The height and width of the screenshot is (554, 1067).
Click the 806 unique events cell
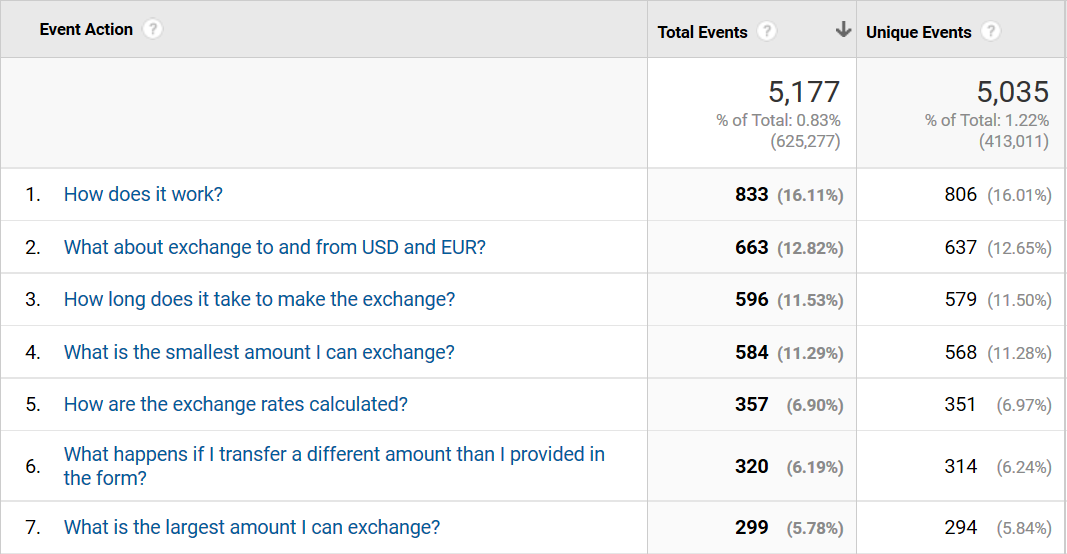coord(960,195)
